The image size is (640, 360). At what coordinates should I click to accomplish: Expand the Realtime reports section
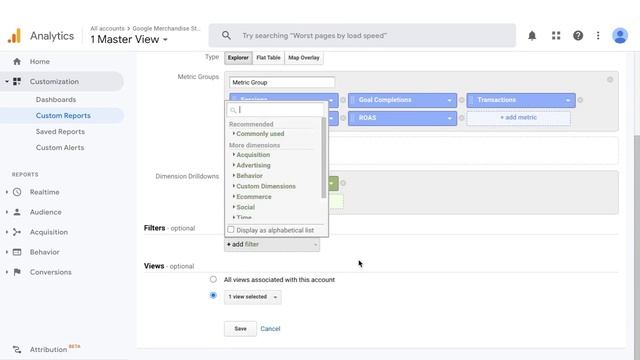pyautogui.click(x=7, y=192)
